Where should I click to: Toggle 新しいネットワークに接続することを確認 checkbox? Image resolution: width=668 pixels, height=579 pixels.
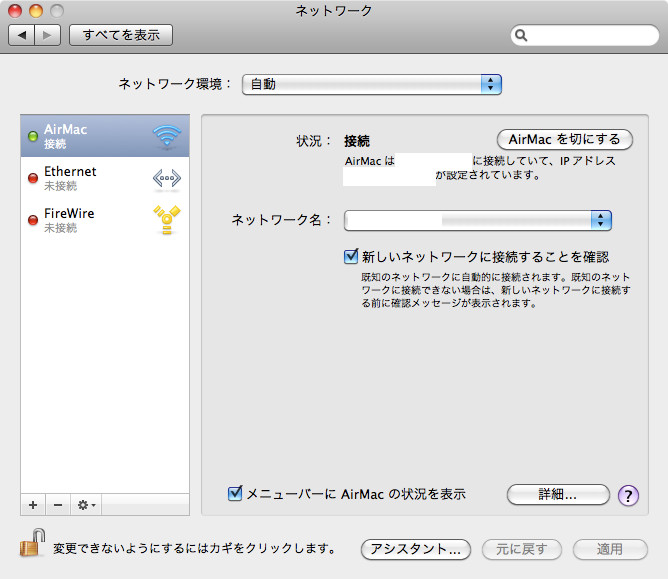pos(351,256)
